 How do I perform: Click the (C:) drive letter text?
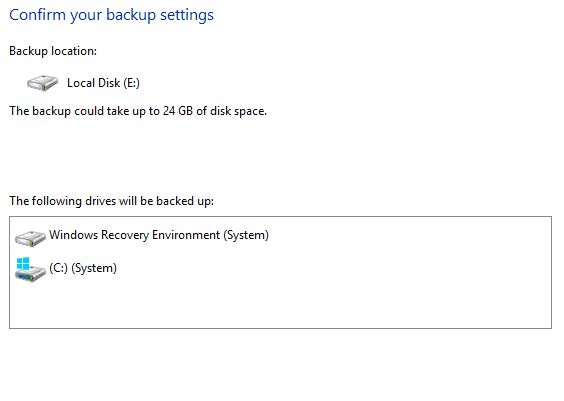[58, 268]
